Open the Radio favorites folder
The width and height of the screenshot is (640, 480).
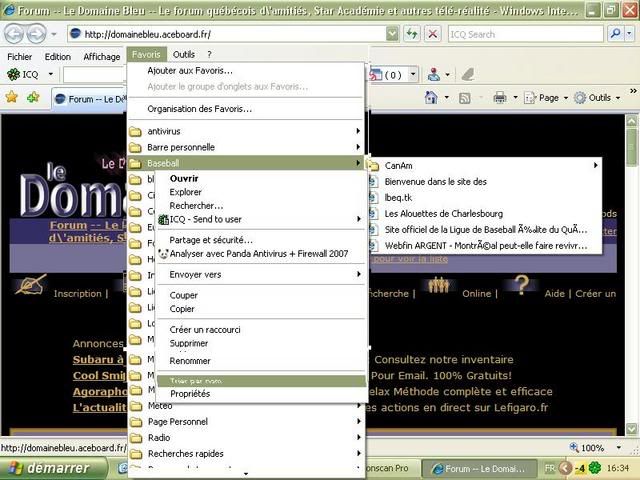pyautogui.click(x=245, y=438)
